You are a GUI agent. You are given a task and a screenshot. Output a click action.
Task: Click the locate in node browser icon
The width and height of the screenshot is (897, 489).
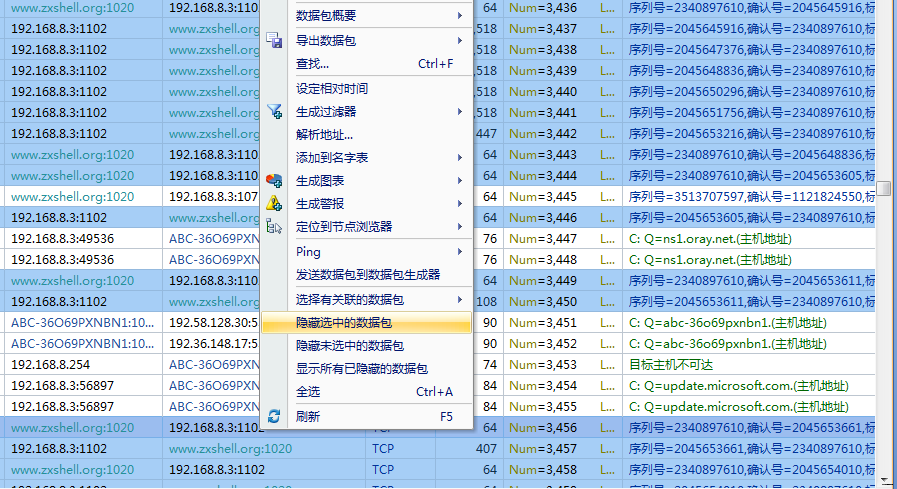click(x=275, y=227)
